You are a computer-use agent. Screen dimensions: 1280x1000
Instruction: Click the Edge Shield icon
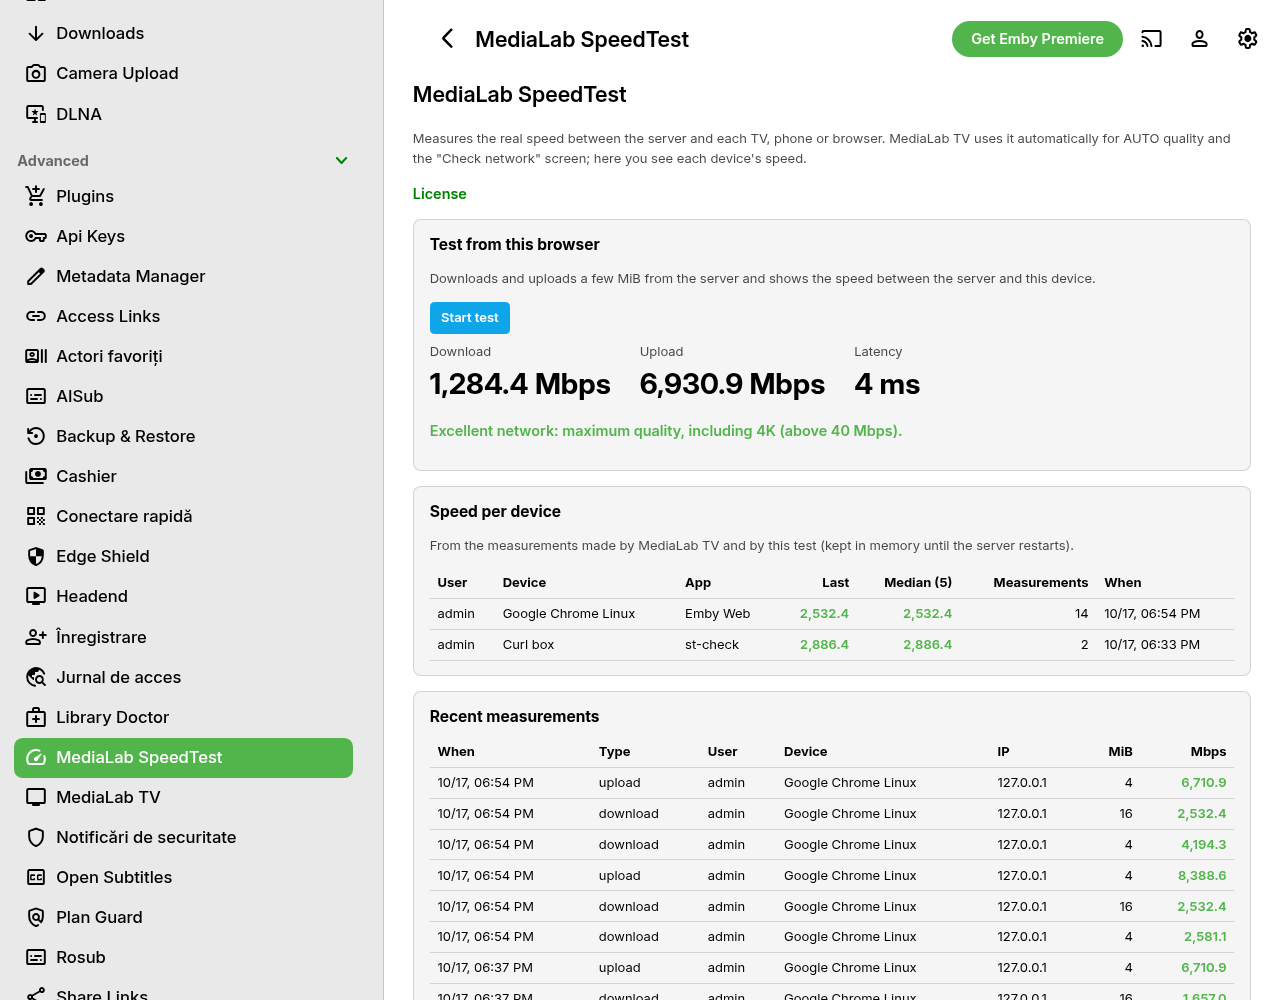tap(36, 556)
